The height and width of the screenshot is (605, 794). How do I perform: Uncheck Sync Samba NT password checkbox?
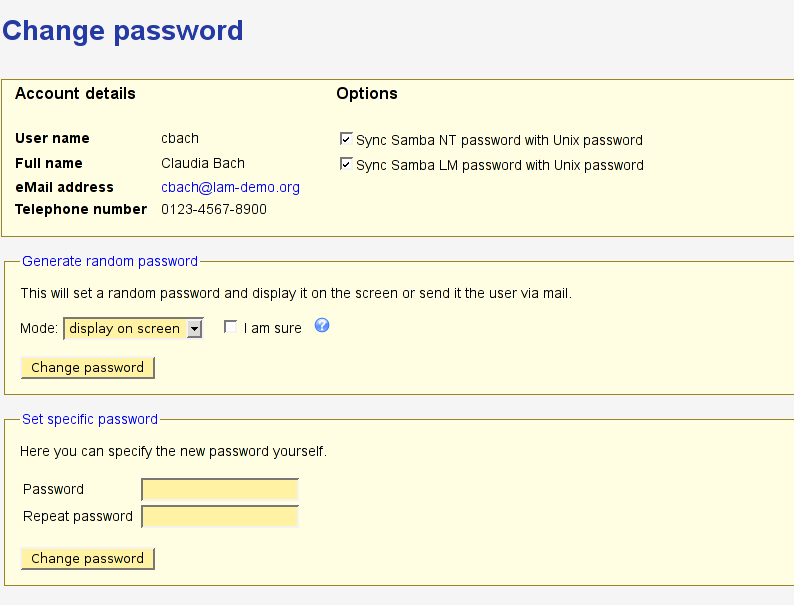pyautogui.click(x=347, y=139)
